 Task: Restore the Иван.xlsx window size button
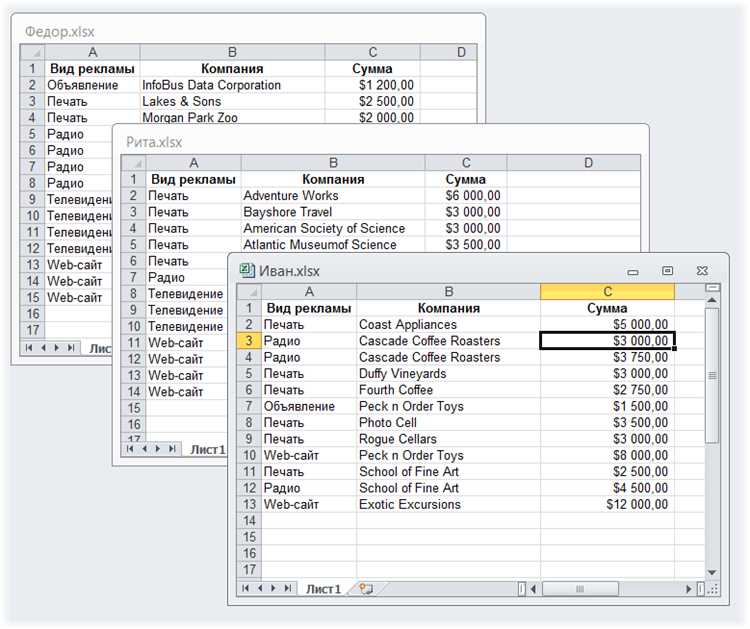click(667, 271)
